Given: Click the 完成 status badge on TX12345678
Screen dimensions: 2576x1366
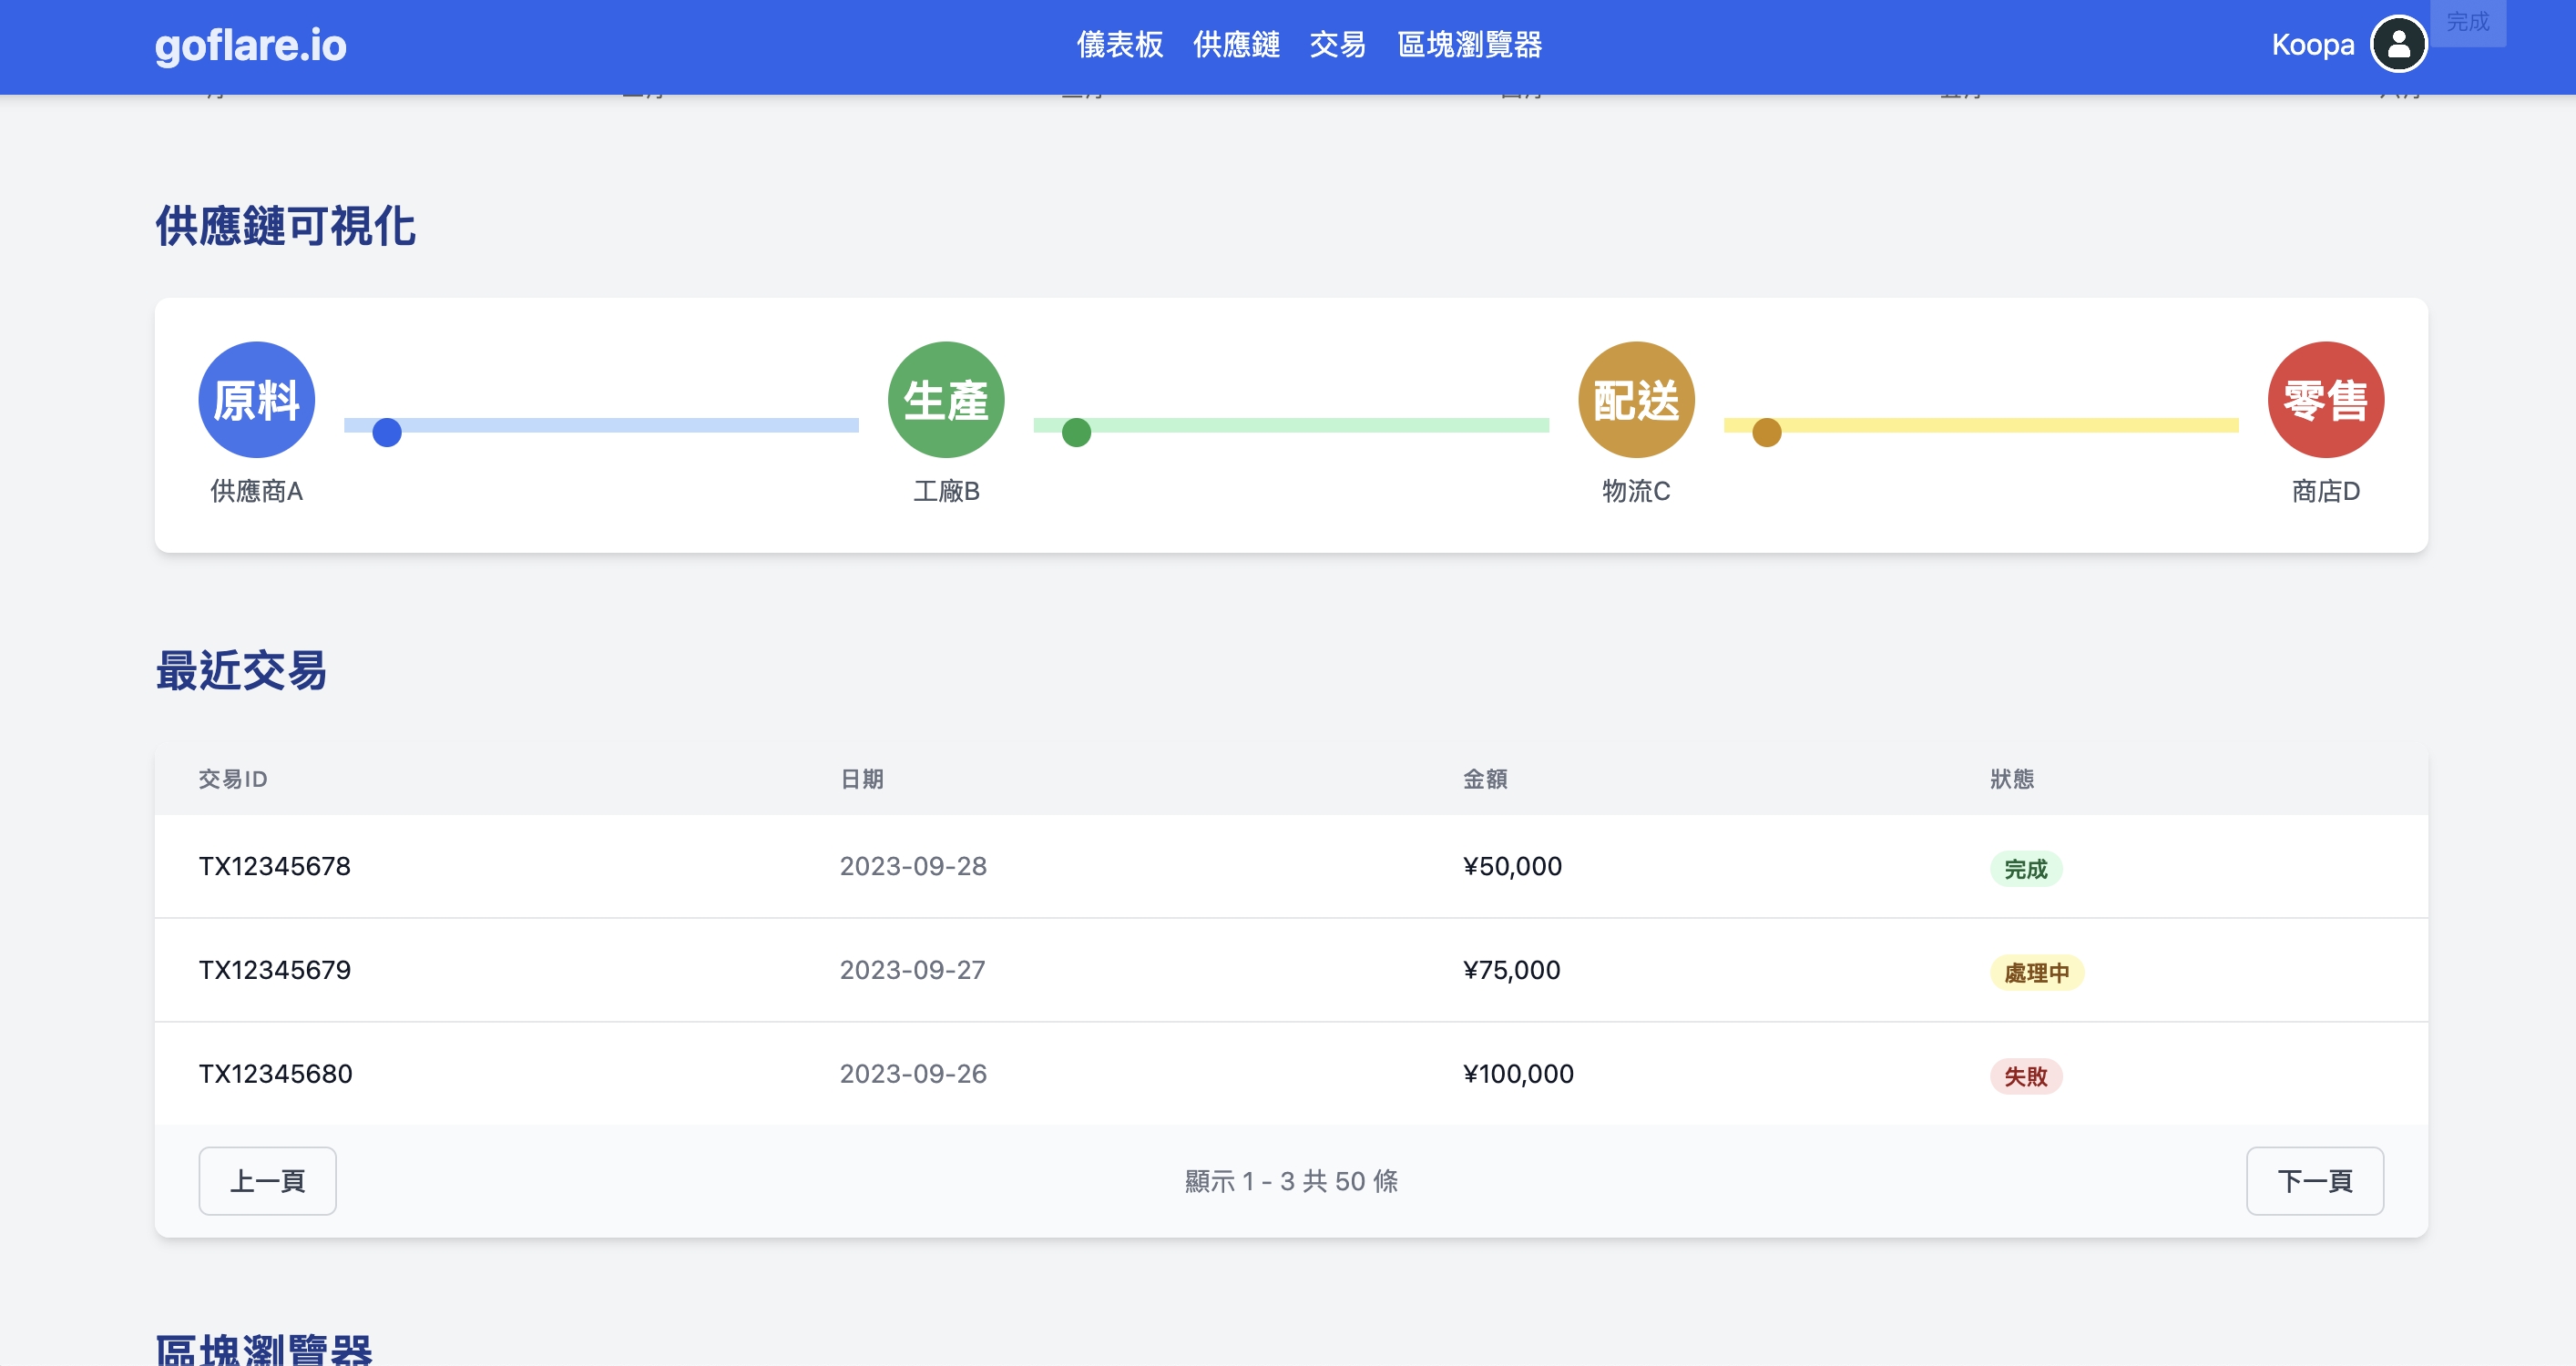Looking at the screenshot, I should pos(2025,868).
